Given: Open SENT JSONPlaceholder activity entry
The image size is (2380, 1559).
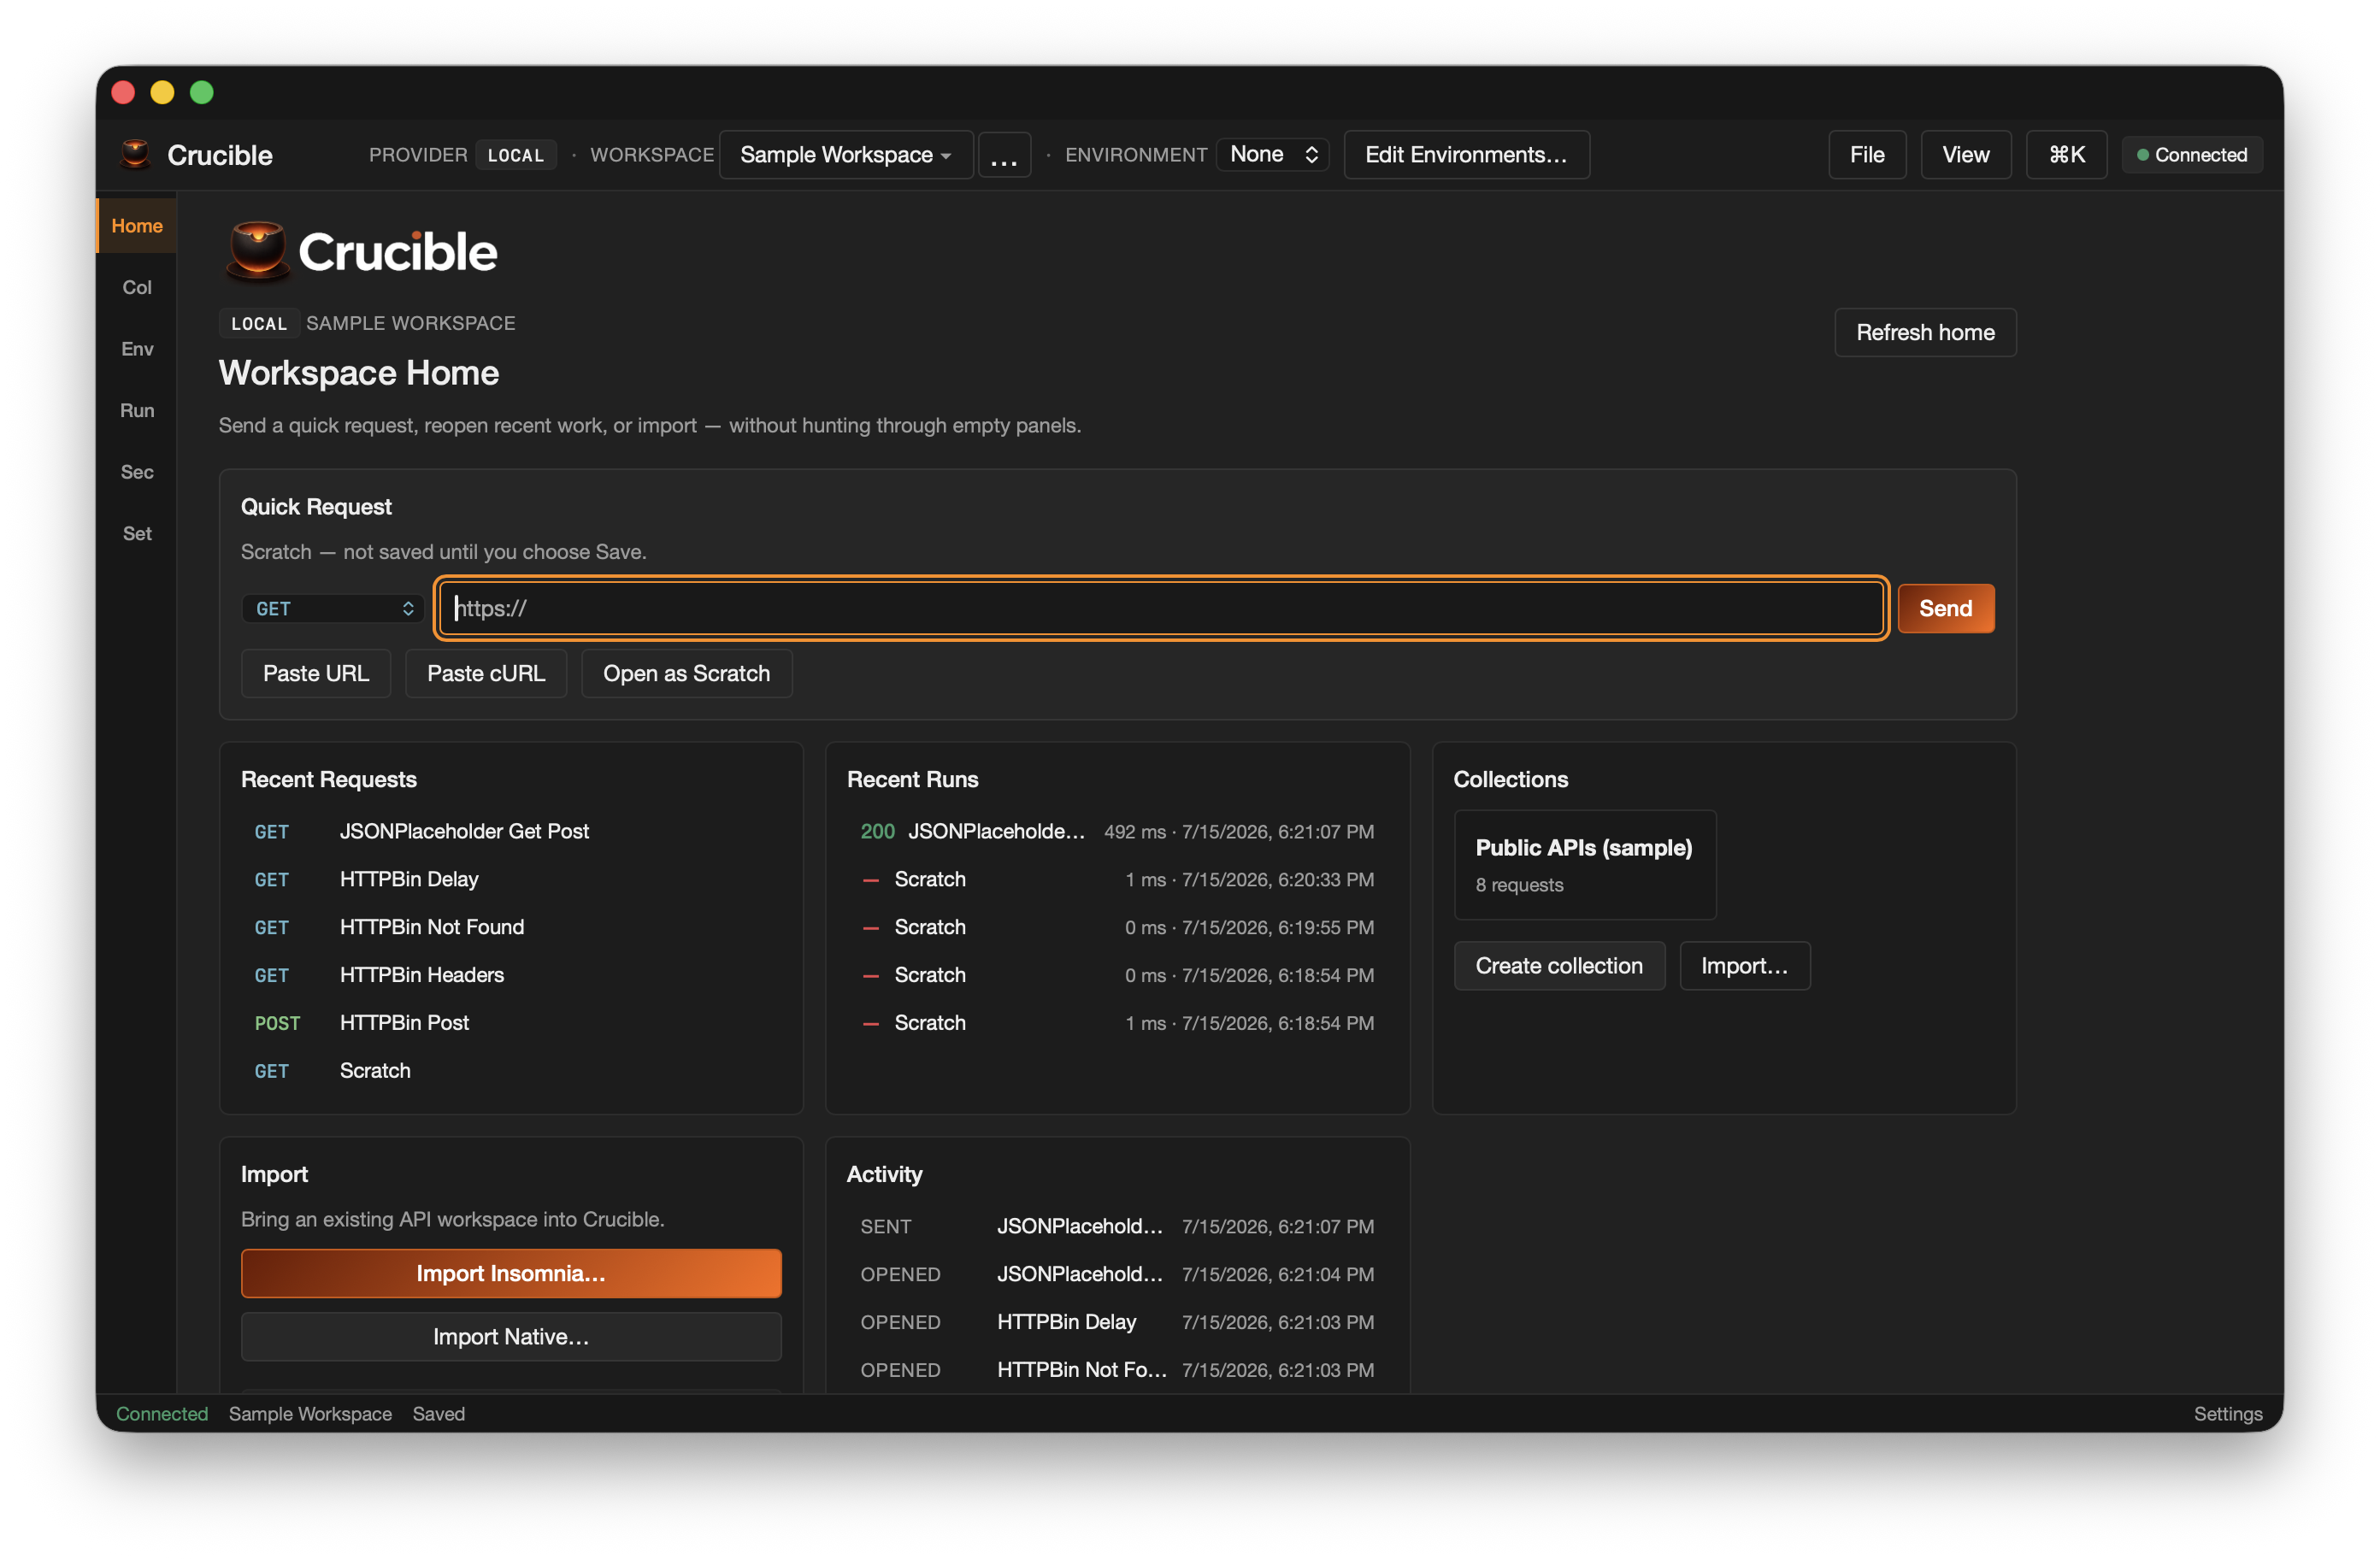Looking at the screenshot, I should 1117,1226.
